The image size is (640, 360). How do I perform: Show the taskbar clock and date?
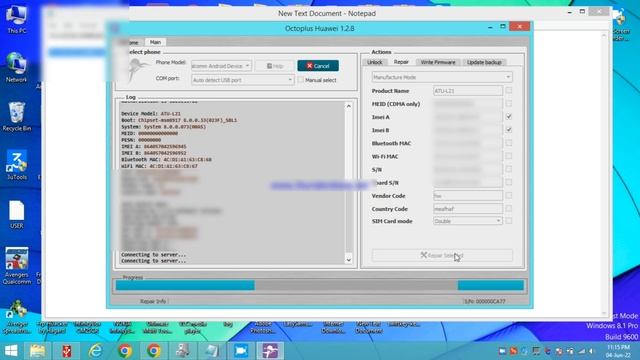click(618, 351)
